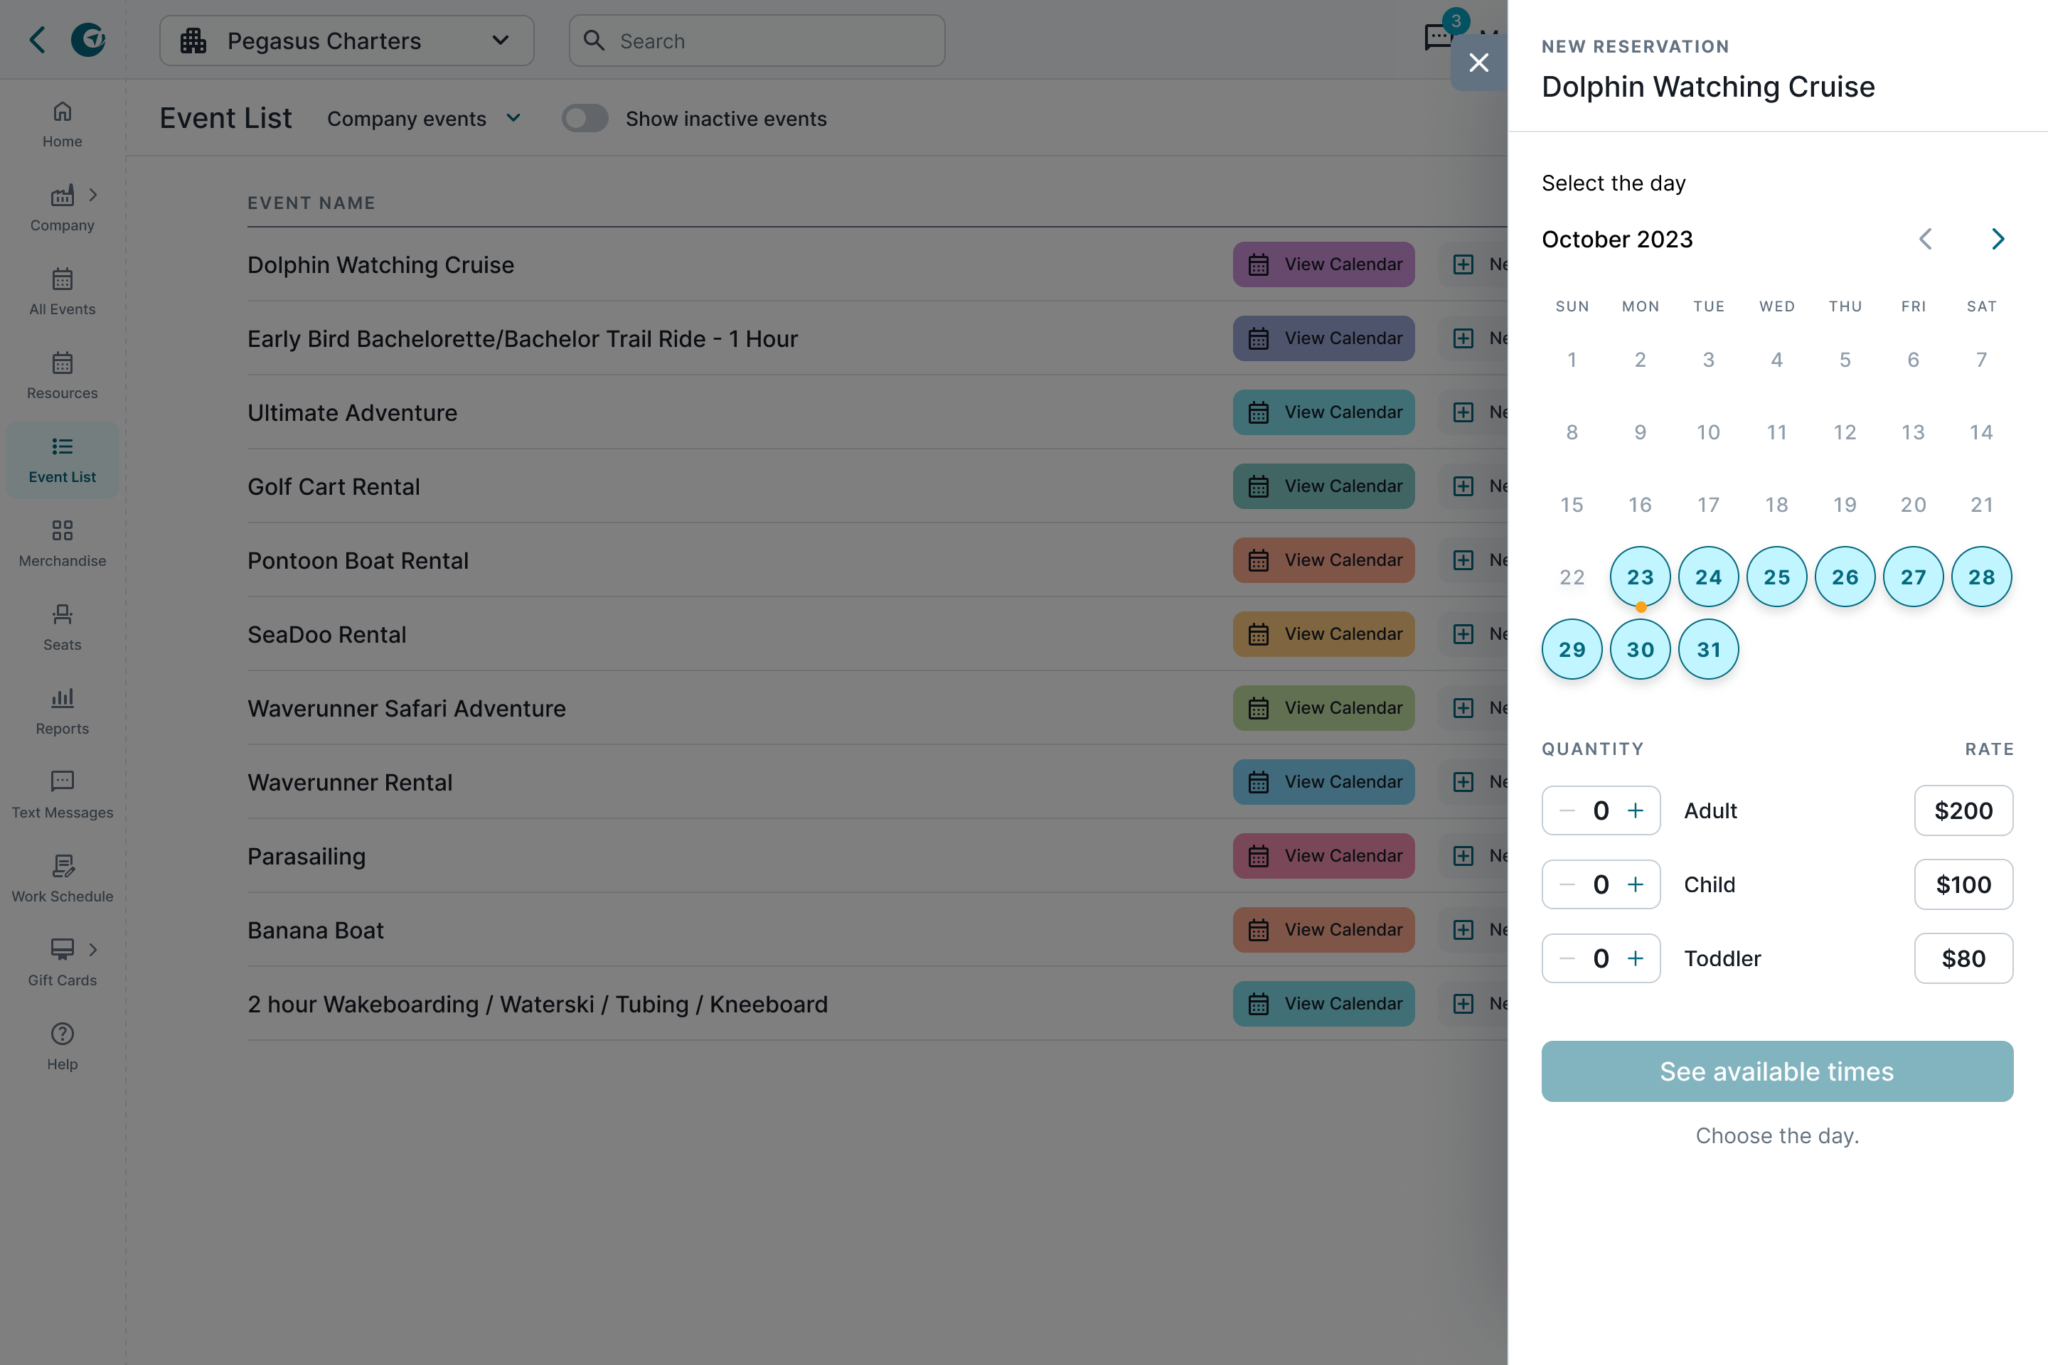Go back using the top-left arrow
Screen dimensions: 2048x1365
click(x=38, y=40)
